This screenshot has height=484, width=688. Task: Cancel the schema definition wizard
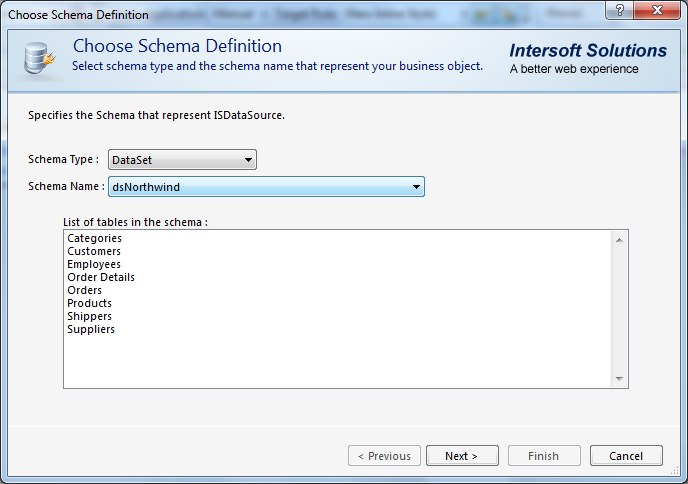(x=626, y=456)
